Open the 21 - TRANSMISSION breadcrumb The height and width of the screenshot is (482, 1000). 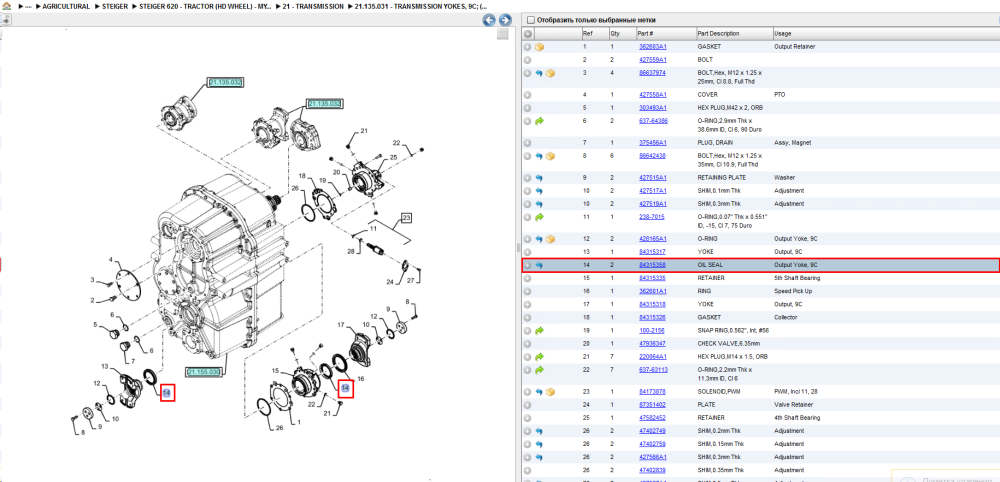[x=314, y=6]
